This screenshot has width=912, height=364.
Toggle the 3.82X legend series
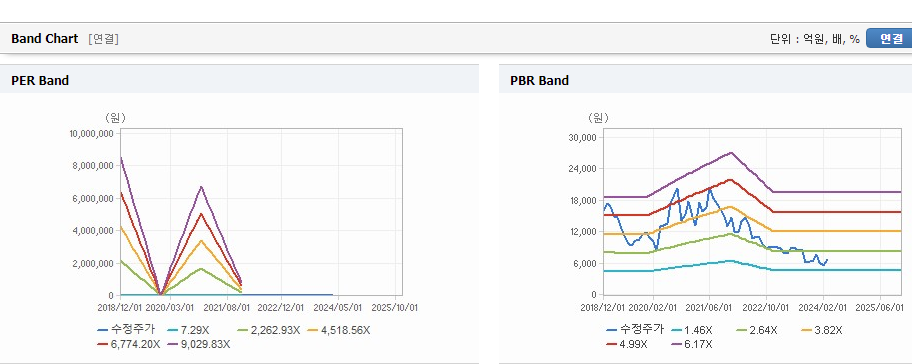pyautogui.click(x=822, y=330)
